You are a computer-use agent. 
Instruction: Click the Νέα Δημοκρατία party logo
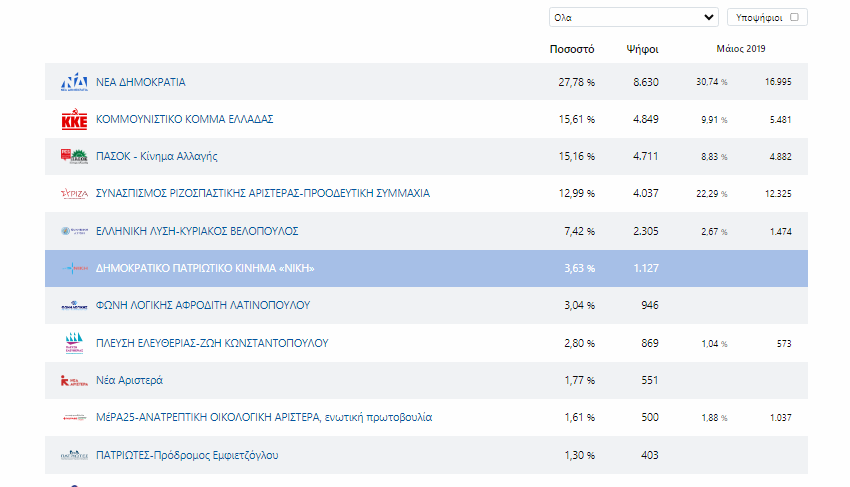click(x=74, y=81)
